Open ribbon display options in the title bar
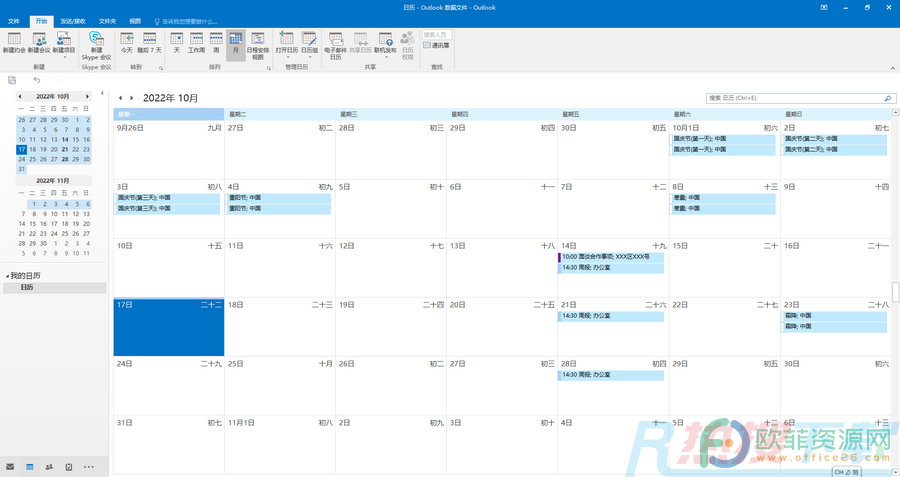900x477 pixels. [x=824, y=7]
